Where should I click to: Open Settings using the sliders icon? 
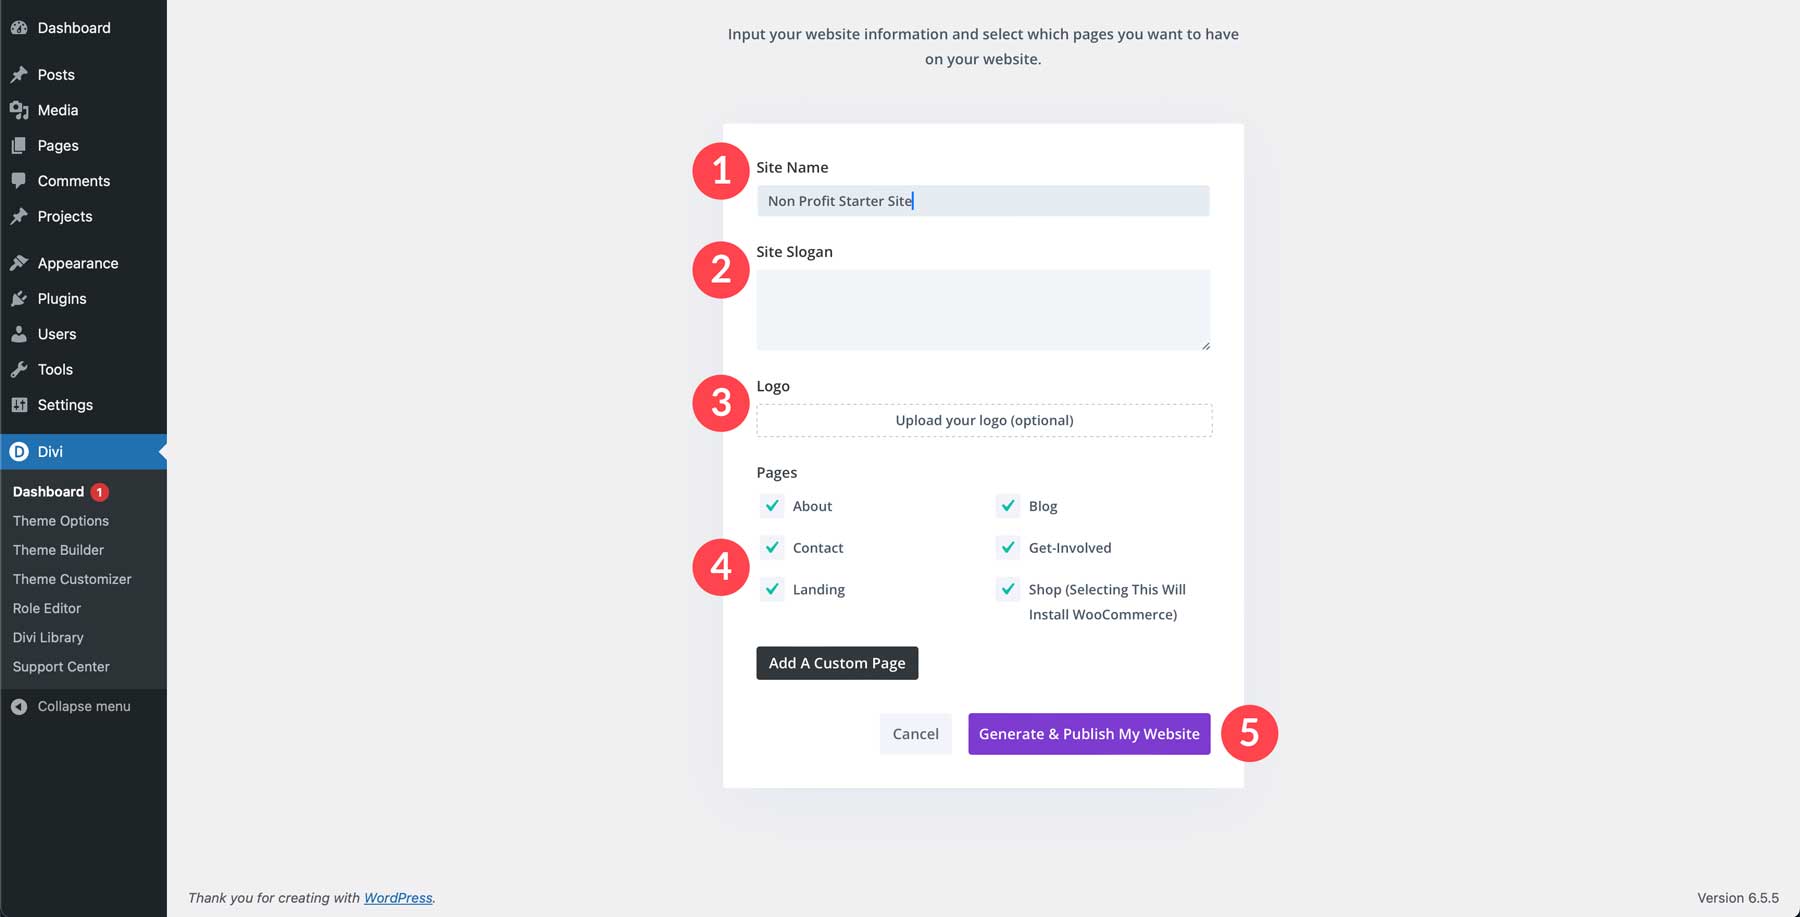[21, 404]
